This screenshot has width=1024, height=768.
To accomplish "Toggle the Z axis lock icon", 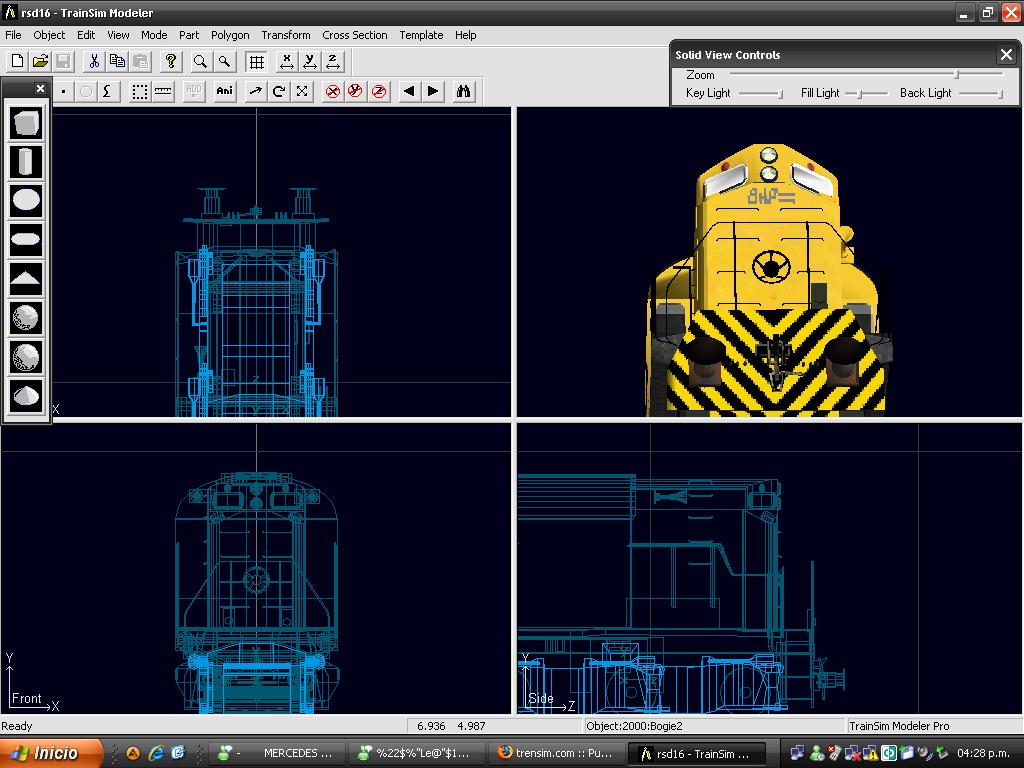I will coord(379,91).
